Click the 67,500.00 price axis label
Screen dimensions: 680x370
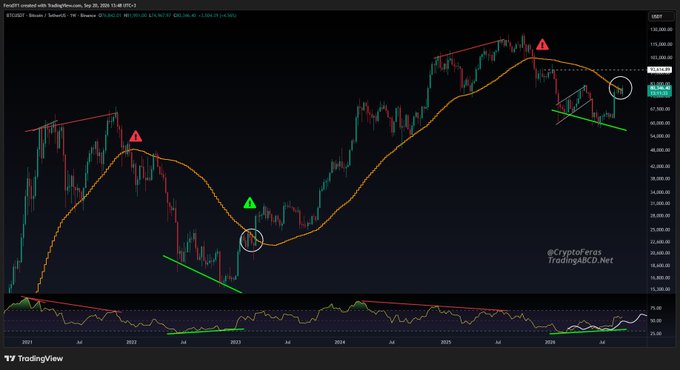(x=660, y=109)
